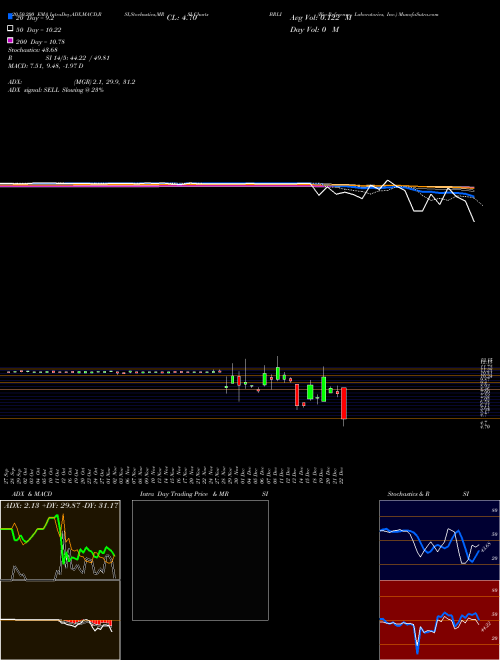Click the price scale labels at right
The image size is (500, 660).
[x=485, y=393]
